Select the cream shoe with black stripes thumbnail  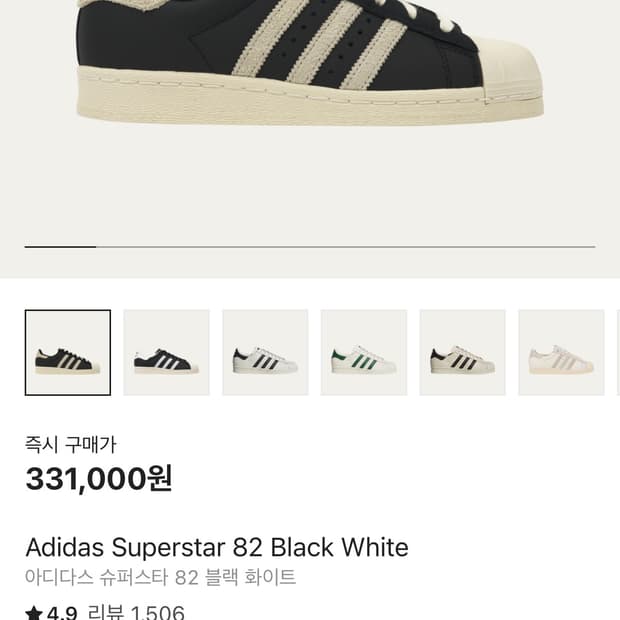pos(462,353)
